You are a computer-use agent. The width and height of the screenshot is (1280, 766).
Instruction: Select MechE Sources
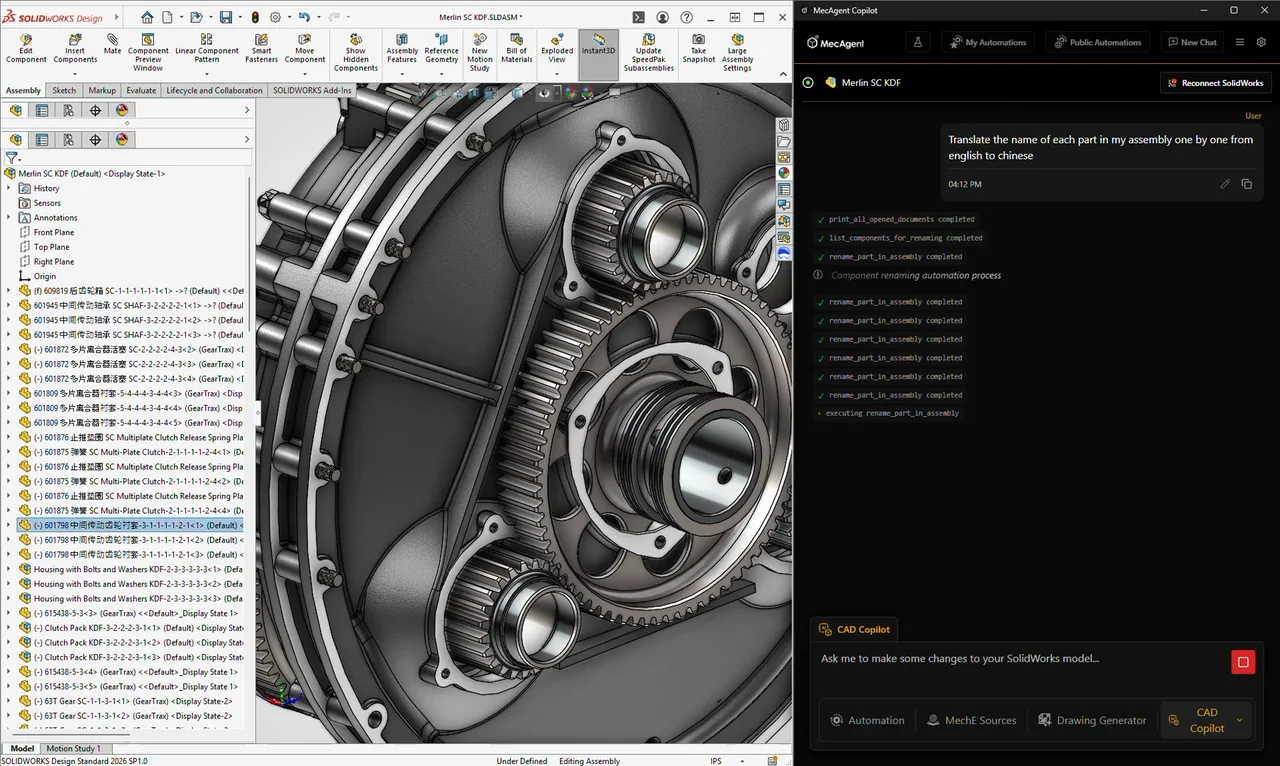click(970, 720)
